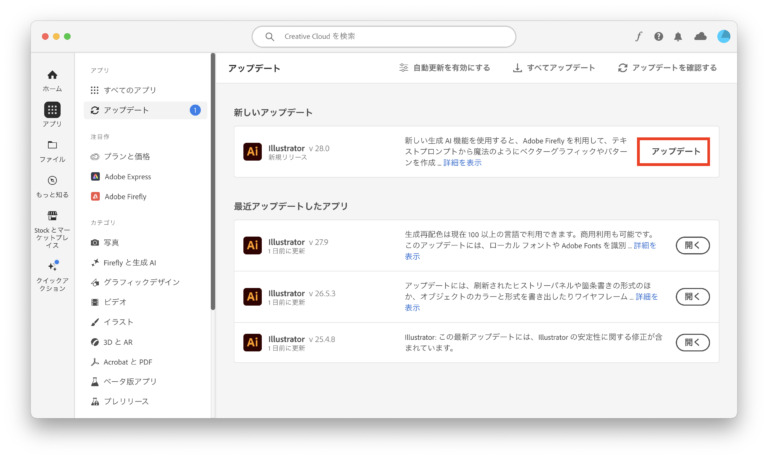This screenshot has height=459, width=768.
Task: Open the Discover (もっと知る) icon
Action: (52, 180)
